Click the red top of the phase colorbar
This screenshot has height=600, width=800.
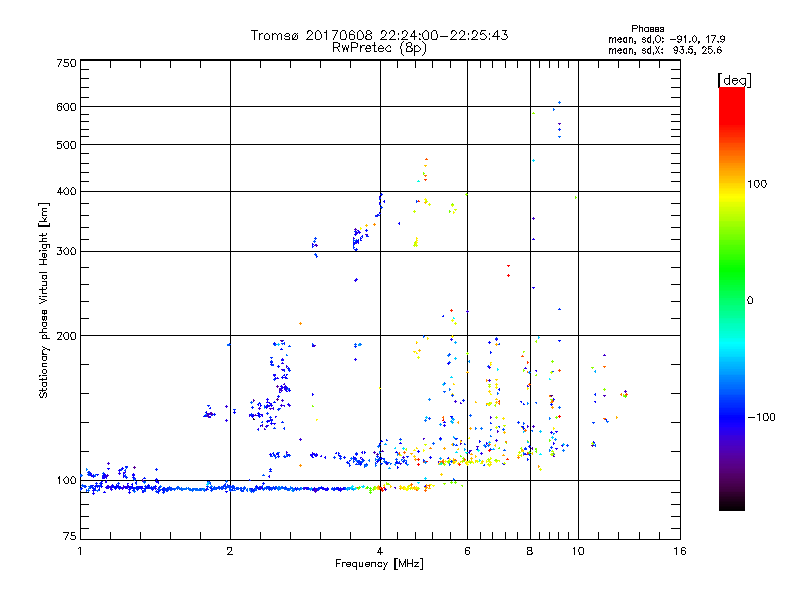pos(731,93)
